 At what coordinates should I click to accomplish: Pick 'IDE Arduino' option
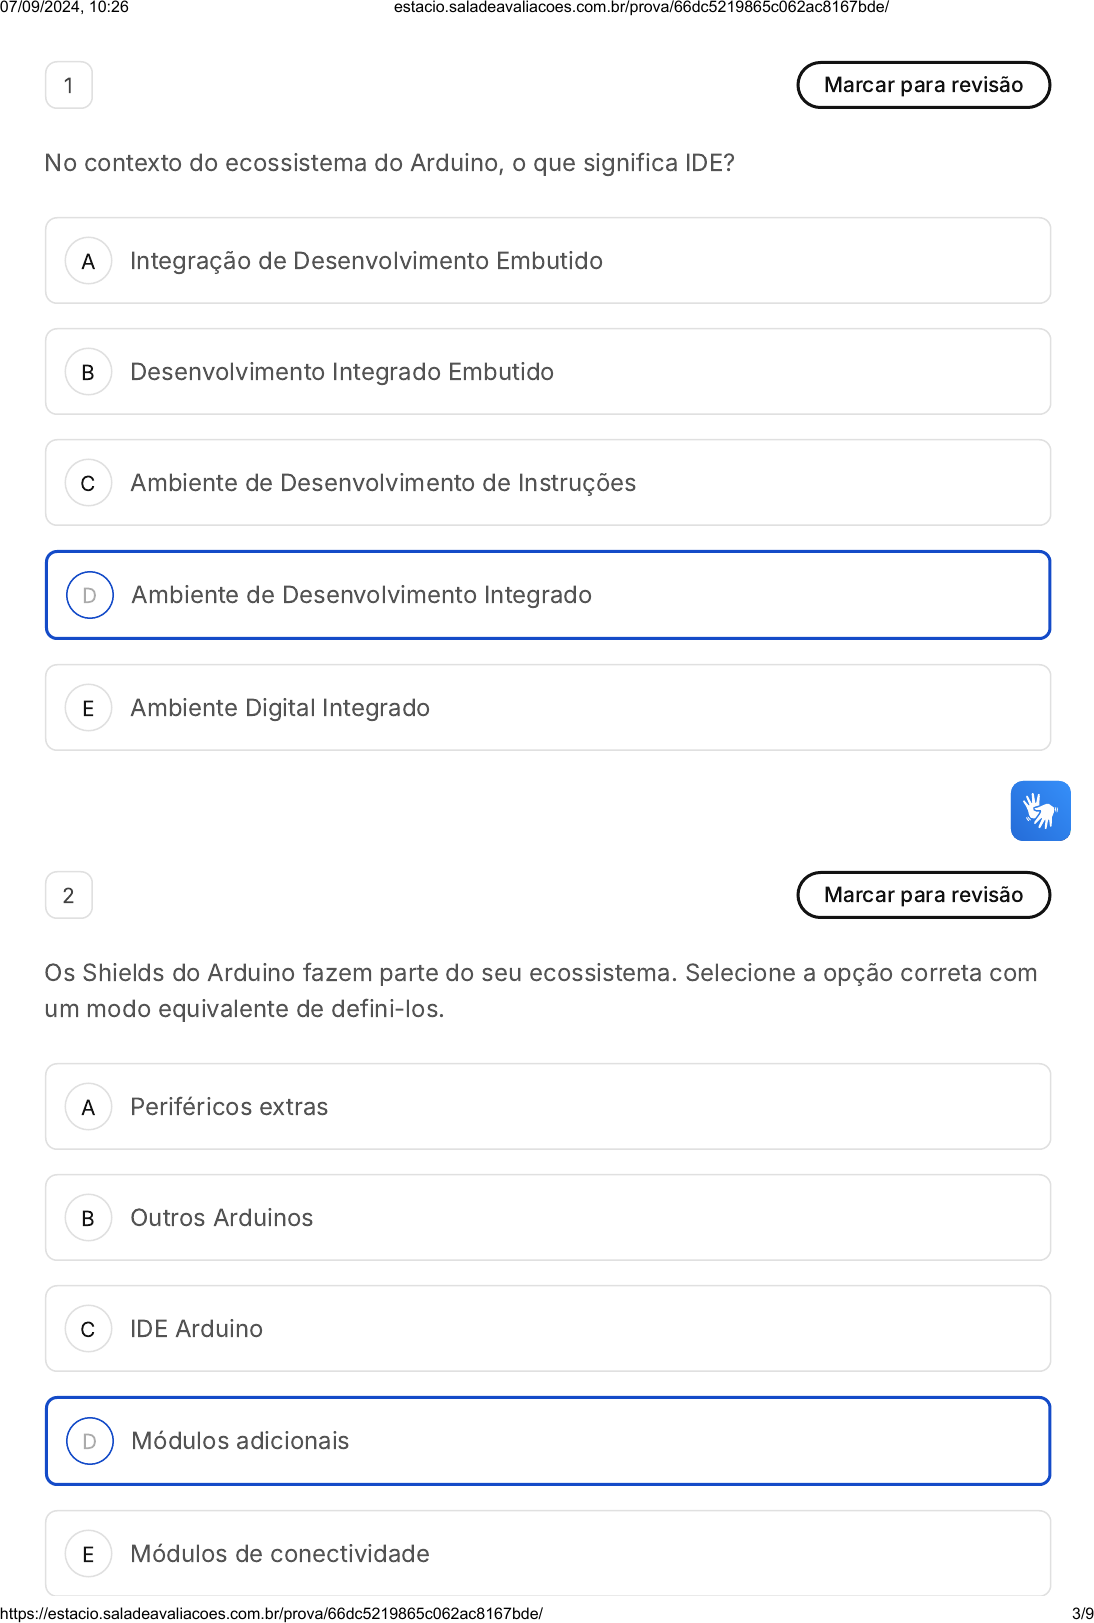[x=547, y=1329]
